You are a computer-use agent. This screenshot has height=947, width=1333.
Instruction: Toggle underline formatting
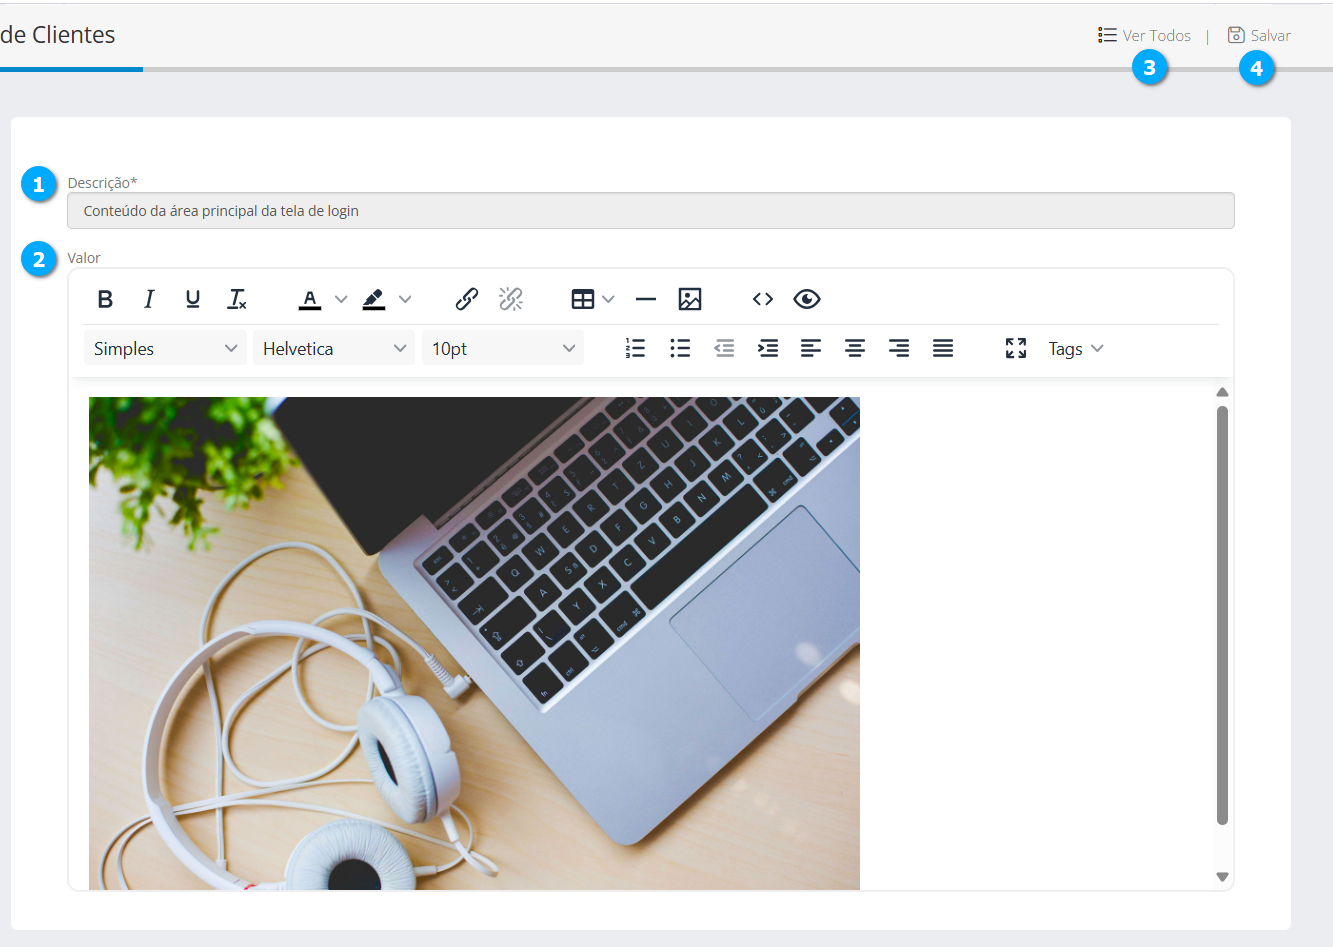pos(193,299)
